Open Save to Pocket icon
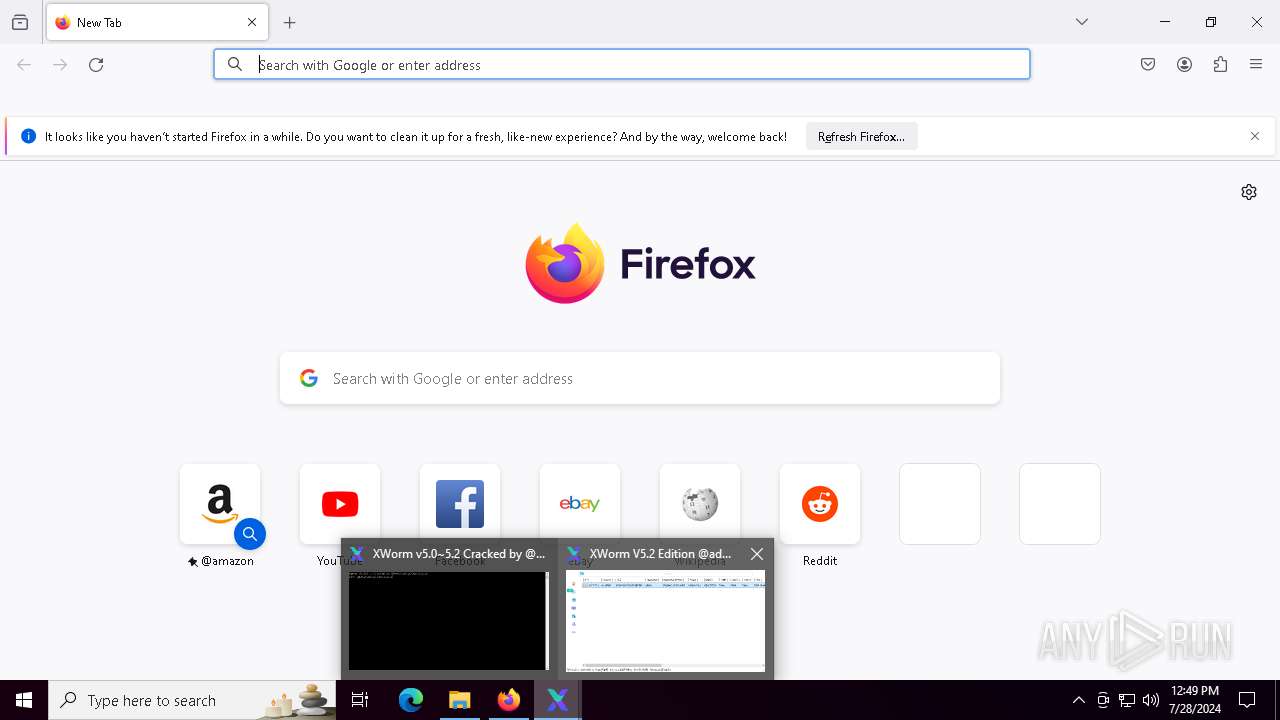This screenshot has width=1280, height=720. click(x=1148, y=65)
